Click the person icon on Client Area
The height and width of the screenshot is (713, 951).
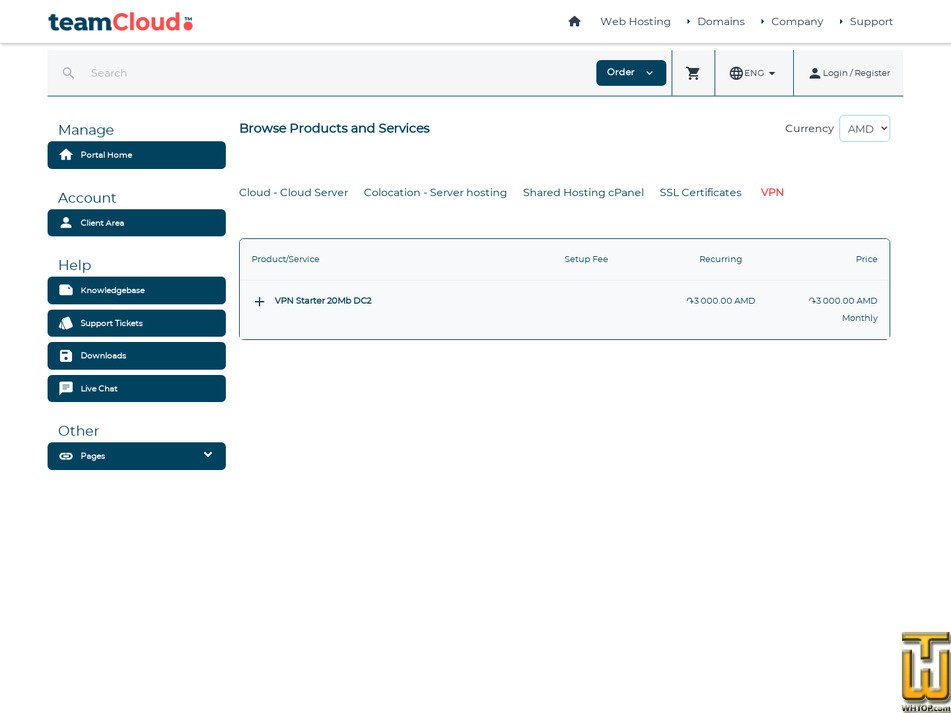click(66, 223)
